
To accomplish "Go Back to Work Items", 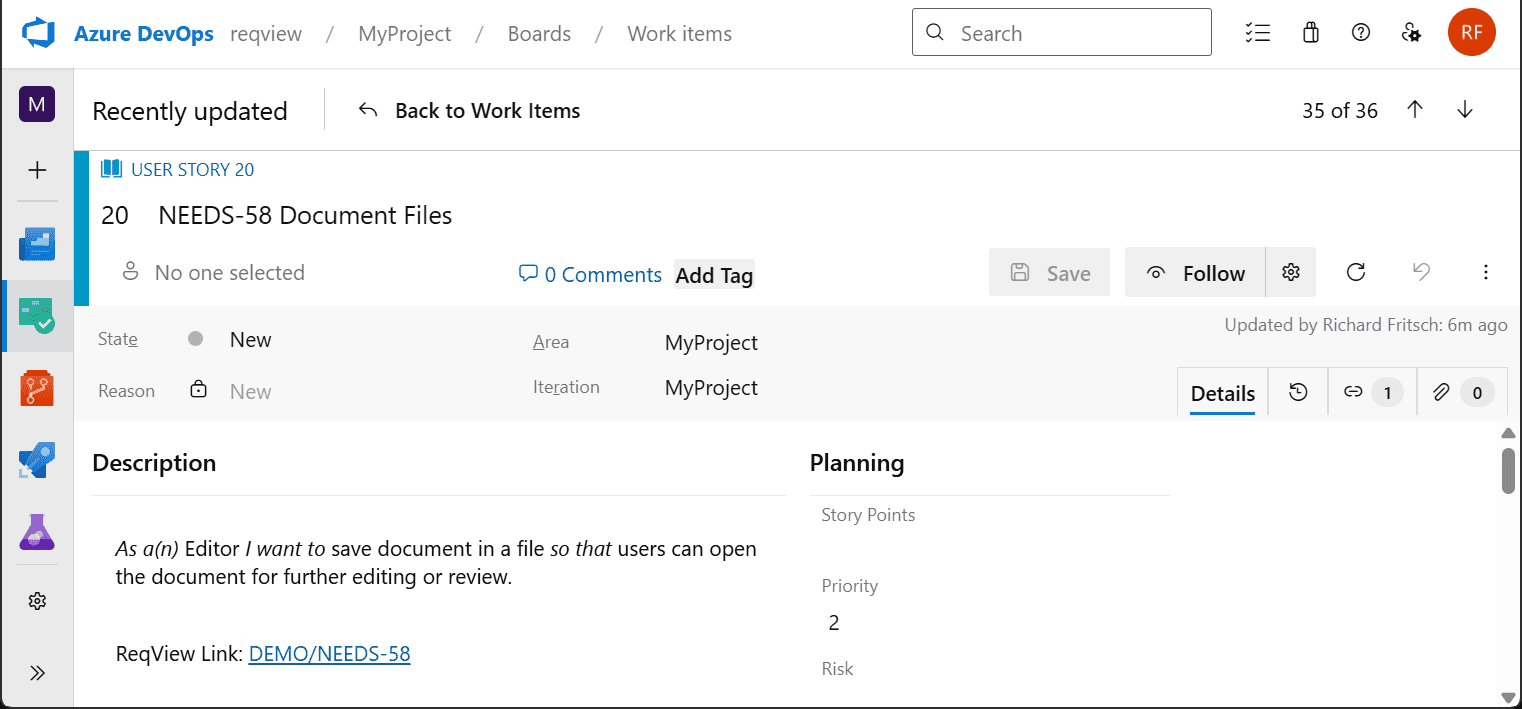I will tap(466, 110).
